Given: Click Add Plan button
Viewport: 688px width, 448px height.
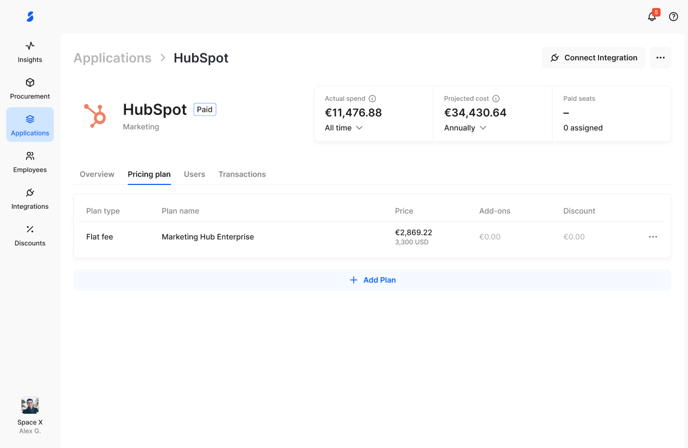Looking at the screenshot, I should point(372,280).
